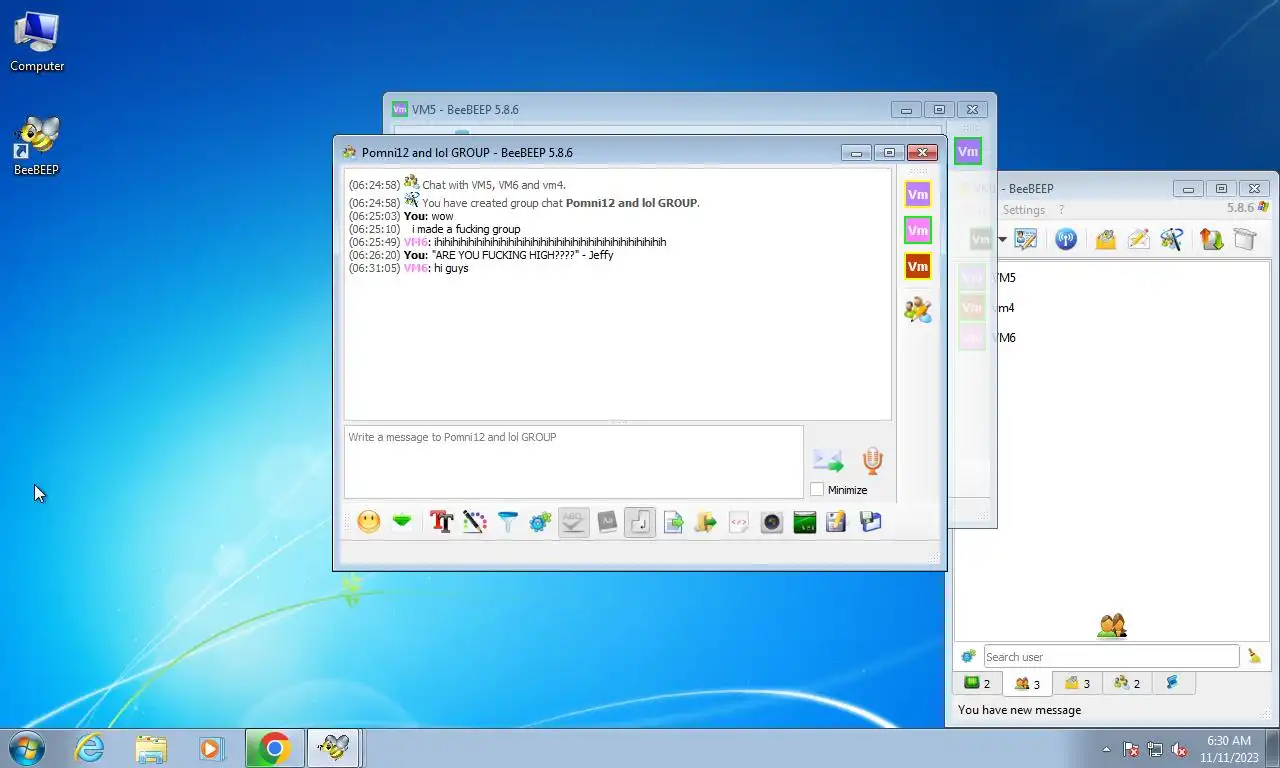
Task: Click the VM6 sender name in the hi guys message
Action: click(416, 268)
